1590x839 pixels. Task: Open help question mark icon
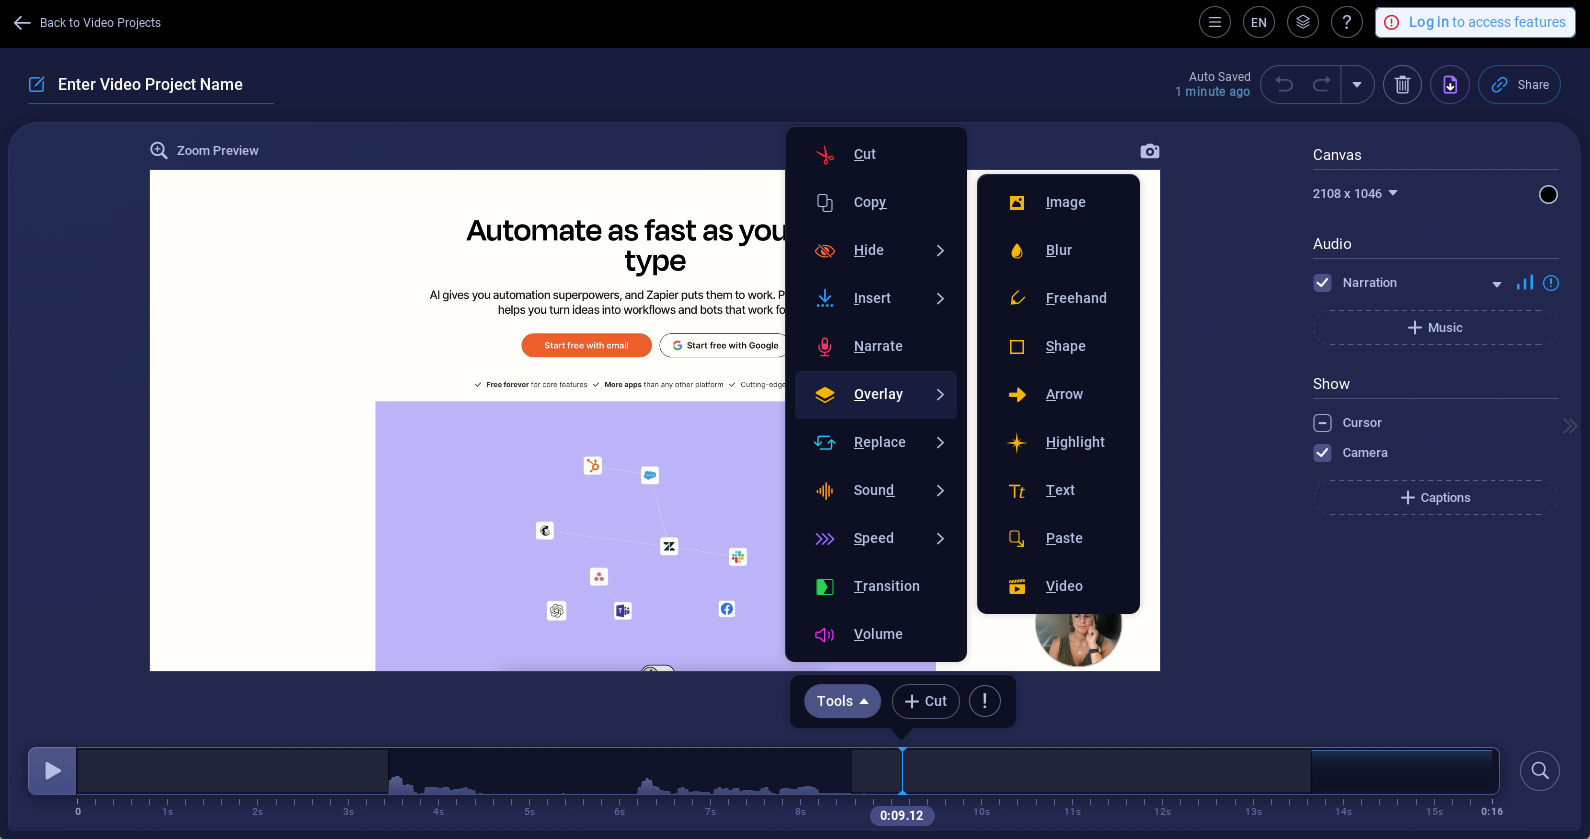point(1347,22)
